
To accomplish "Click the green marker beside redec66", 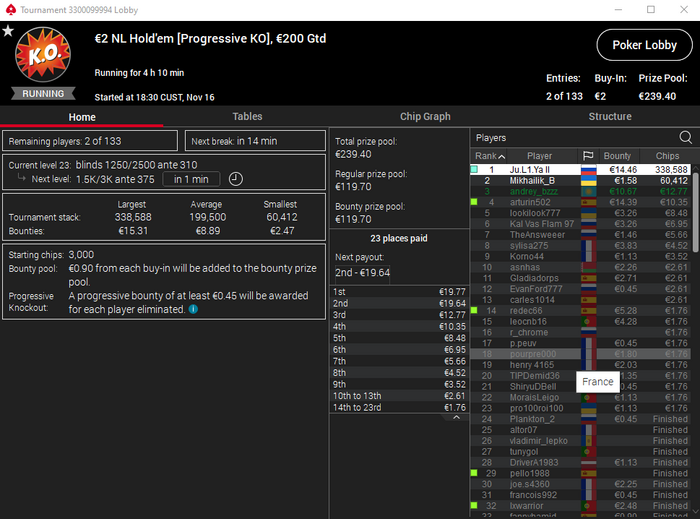I will point(474,311).
